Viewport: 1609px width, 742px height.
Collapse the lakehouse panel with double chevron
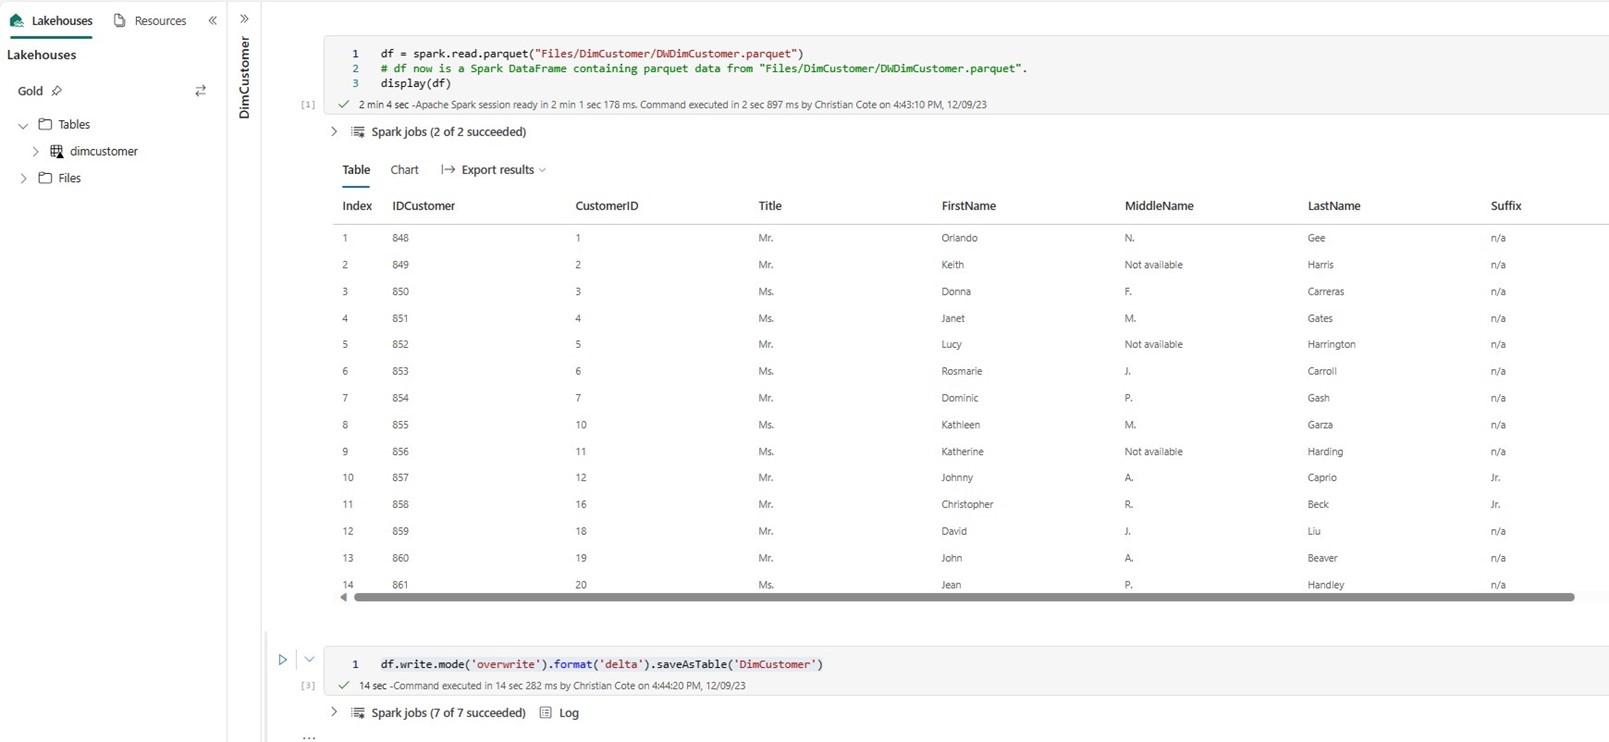pyautogui.click(x=212, y=20)
